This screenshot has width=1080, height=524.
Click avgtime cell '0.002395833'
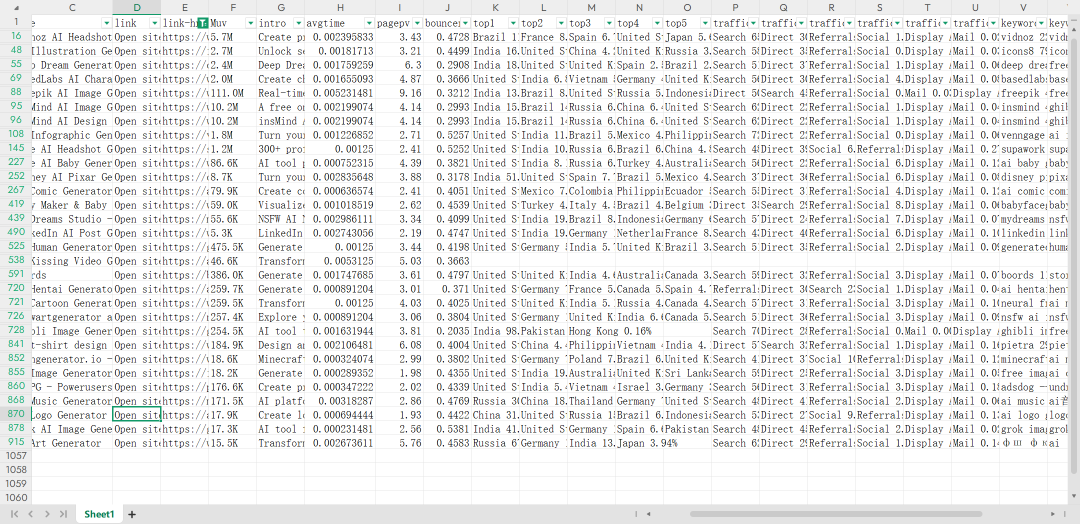pyautogui.click(x=340, y=37)
